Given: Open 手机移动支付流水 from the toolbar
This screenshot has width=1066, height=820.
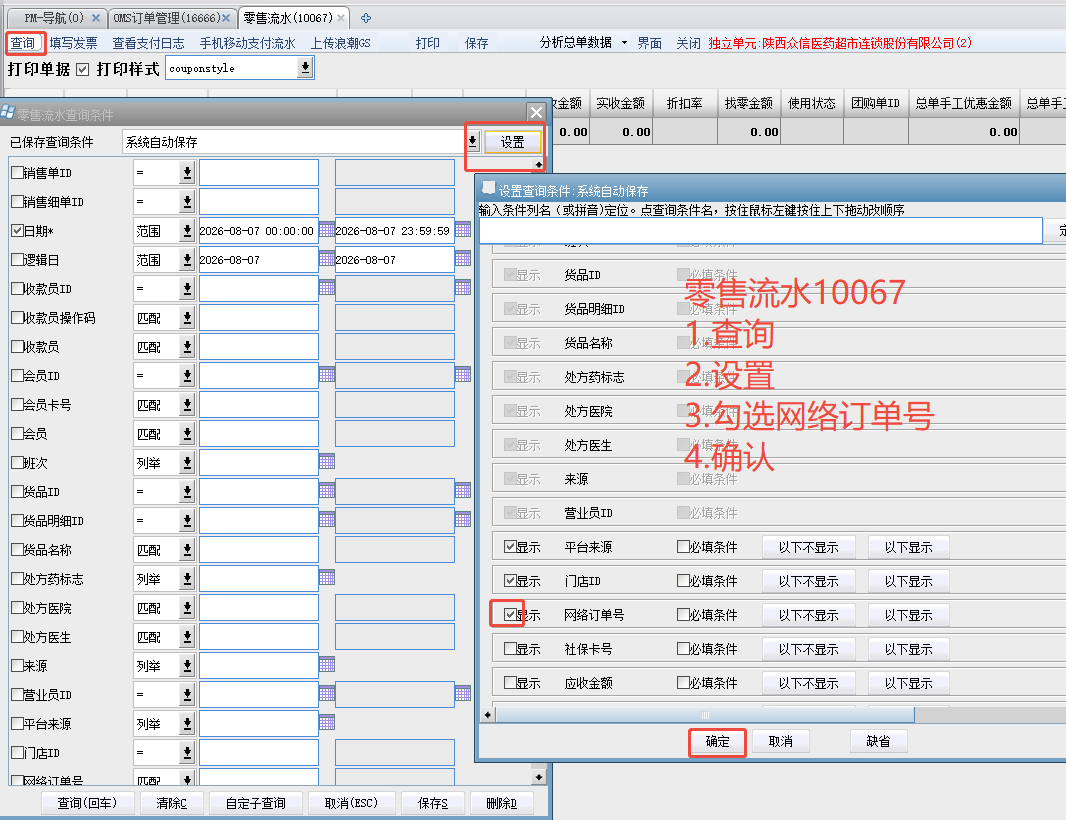Looking at the screenshot, I should (247, 43).
